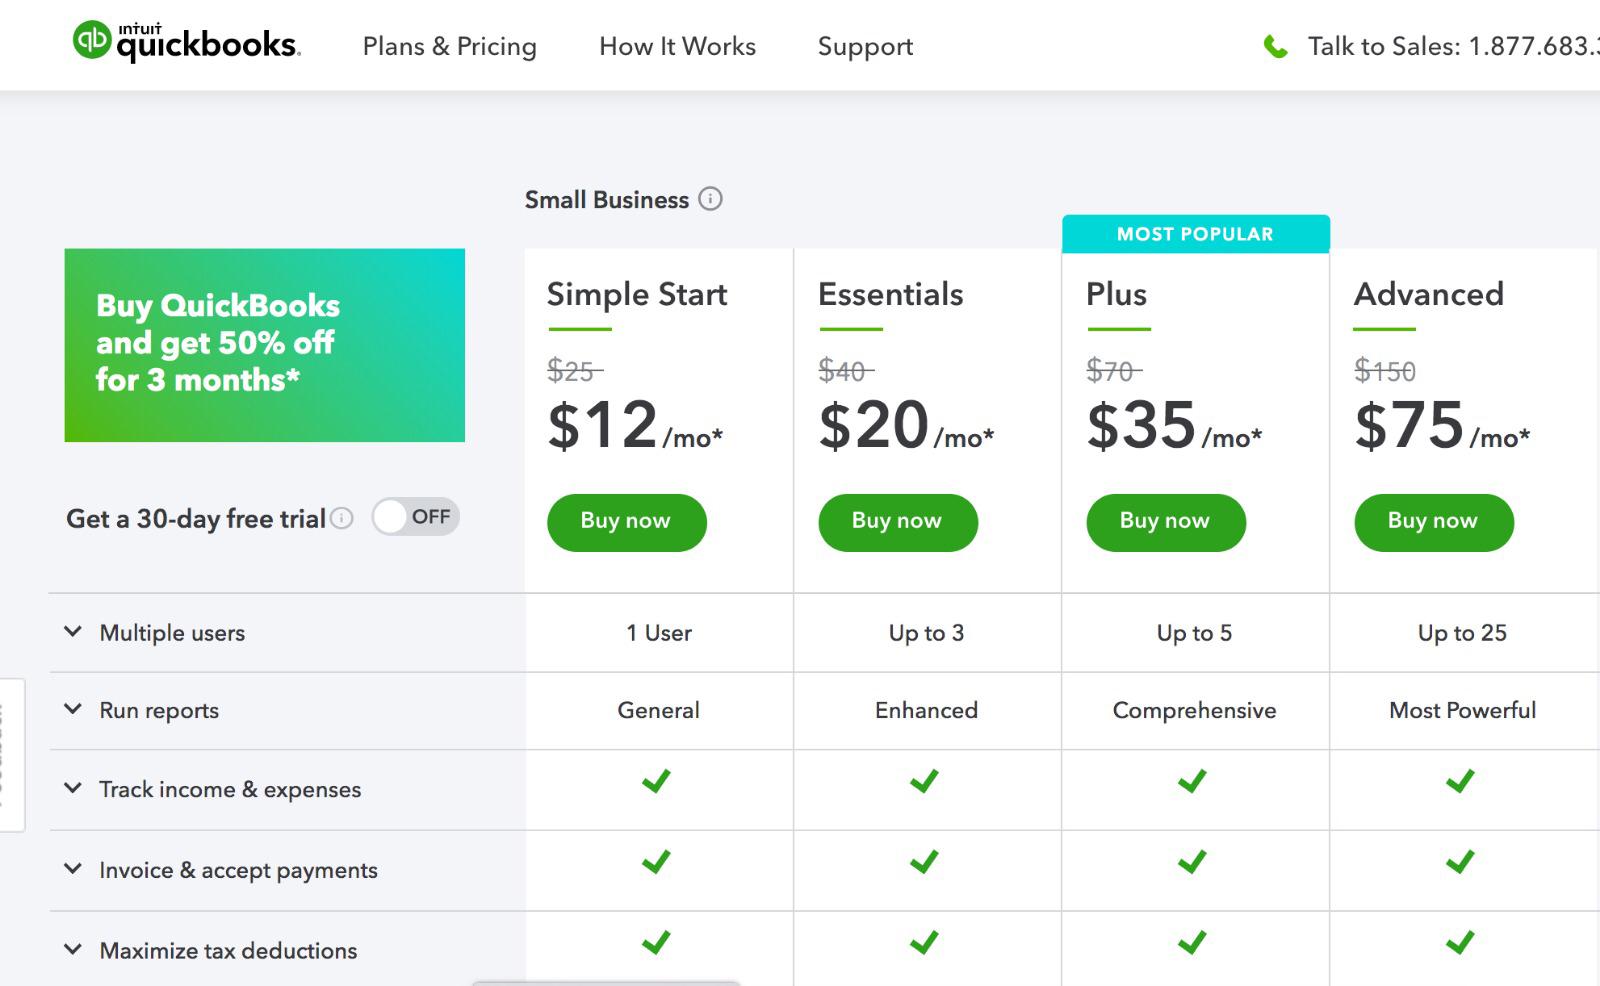Click Advanced plan's Invoice payments checkmark
1600x986 pixels.
pyautogui.click(x=1460, y=861)
